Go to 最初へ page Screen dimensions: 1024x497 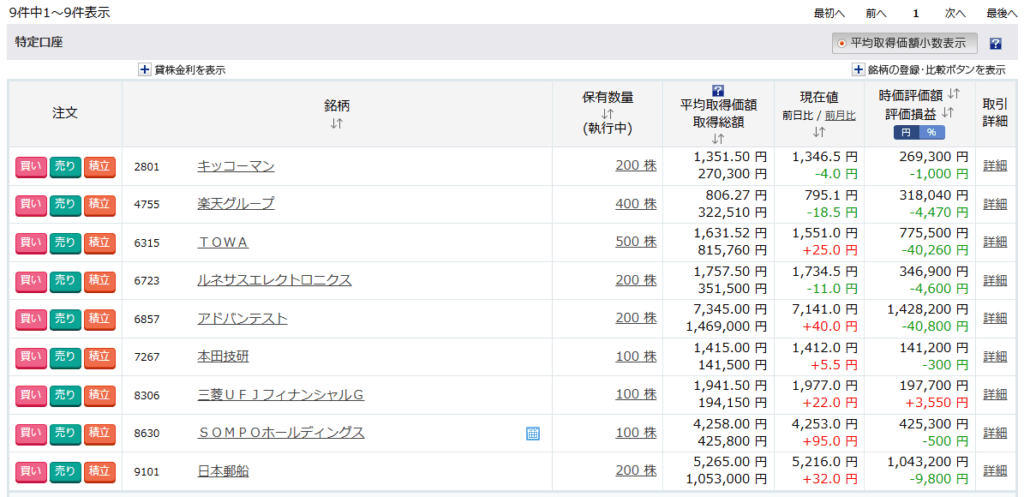coord(829,12)
